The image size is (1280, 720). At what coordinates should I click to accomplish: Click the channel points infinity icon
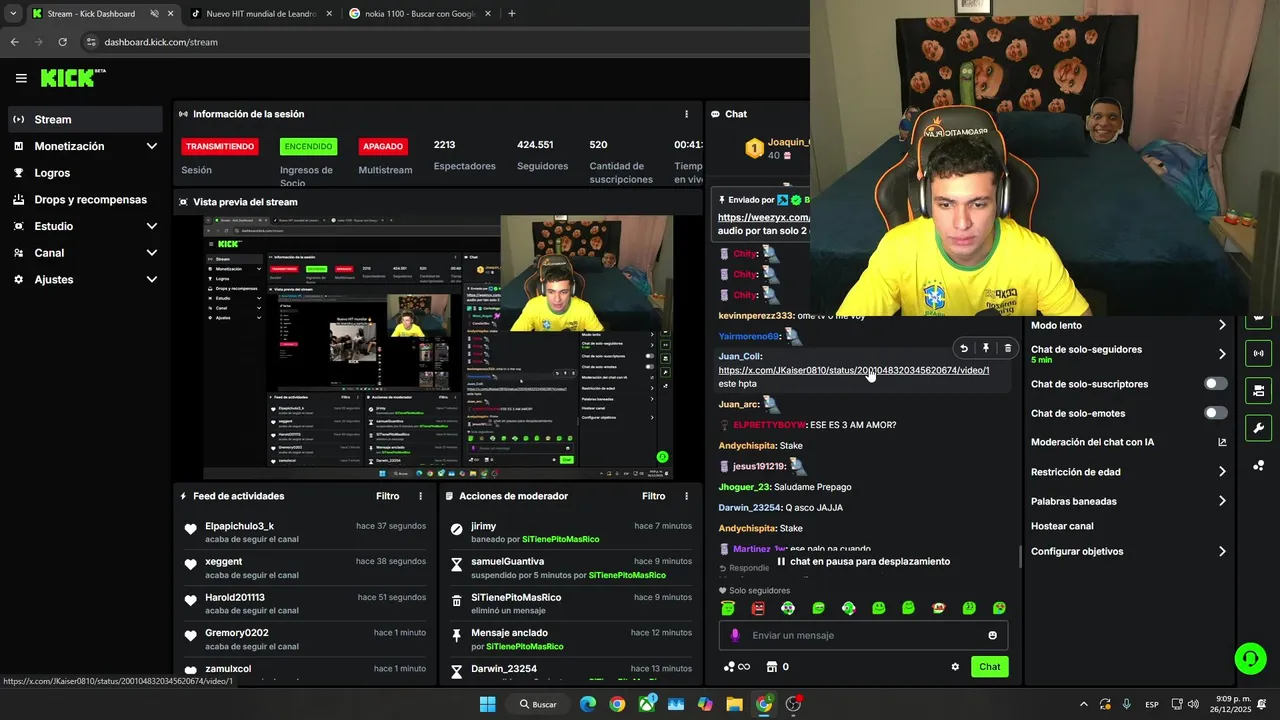pyautogui.click(x=737, y=667)
